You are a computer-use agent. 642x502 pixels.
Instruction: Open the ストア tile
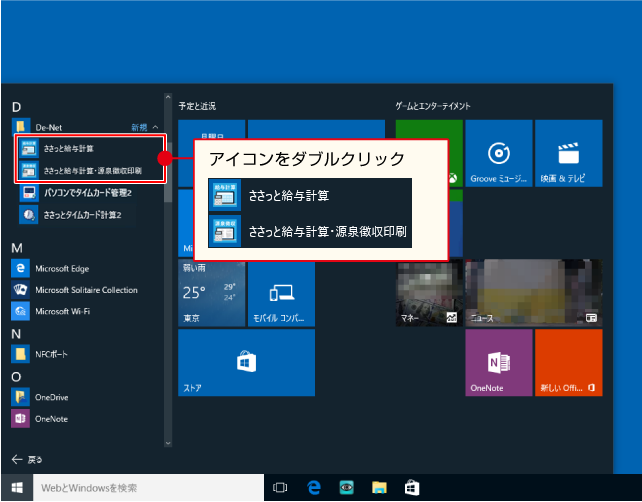[x=246, y=362]
